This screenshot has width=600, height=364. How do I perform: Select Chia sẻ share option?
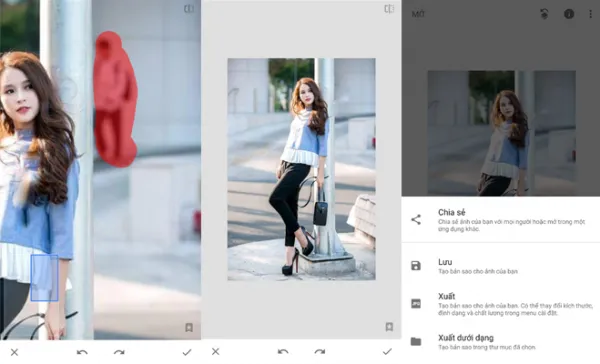pyautogui.click(x=501, y=220)
